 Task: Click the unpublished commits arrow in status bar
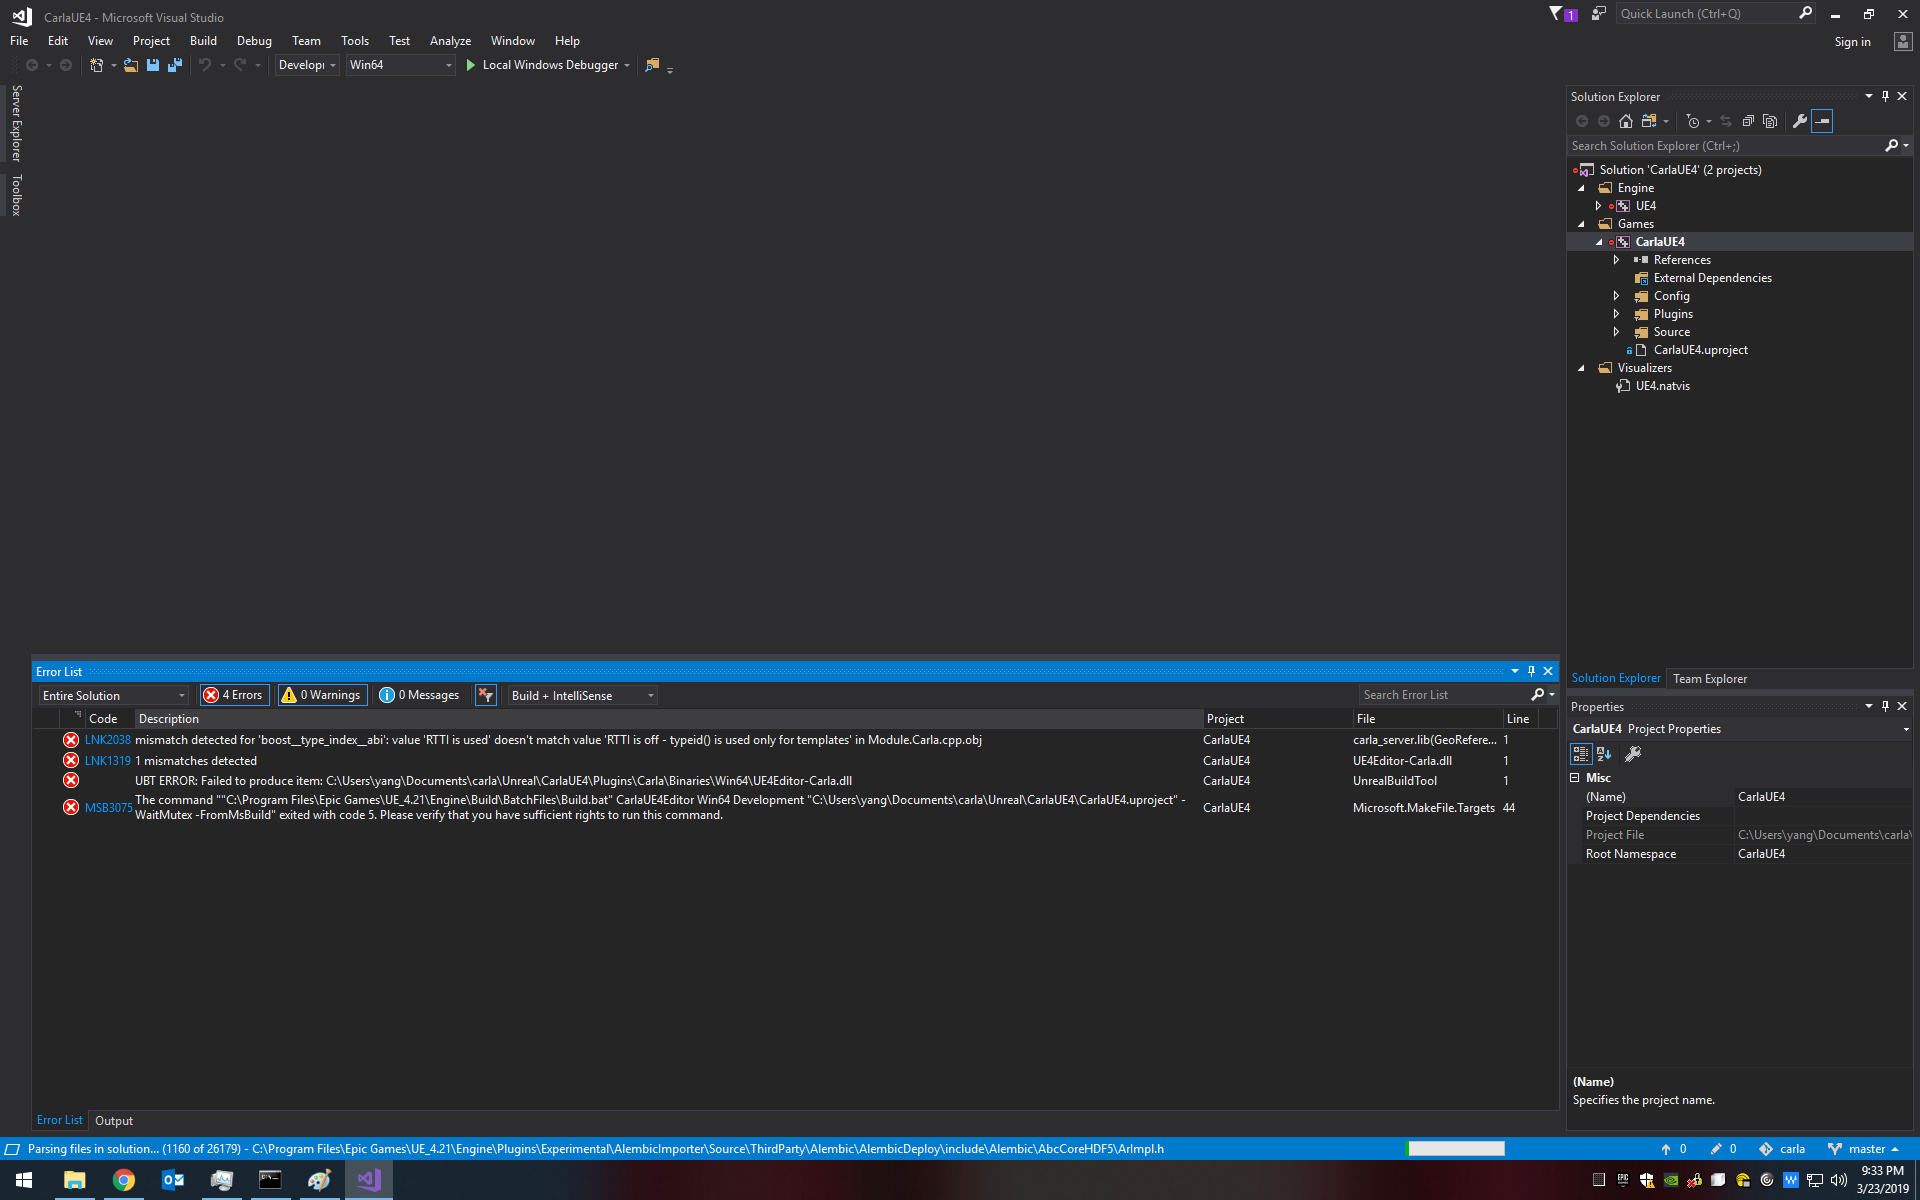[1673, 1149]
